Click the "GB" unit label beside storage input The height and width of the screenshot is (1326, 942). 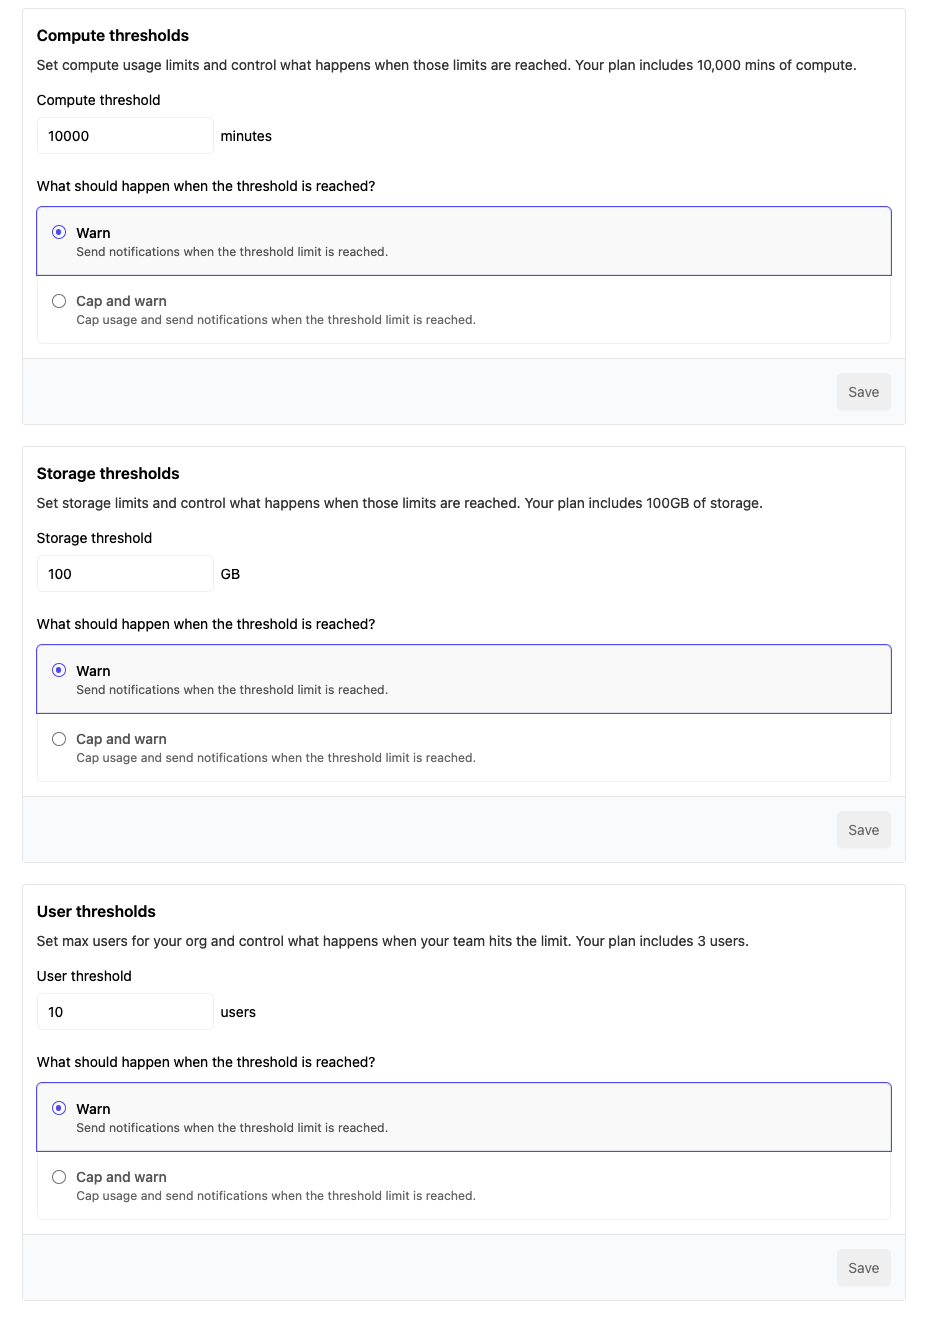coord(230,574)
